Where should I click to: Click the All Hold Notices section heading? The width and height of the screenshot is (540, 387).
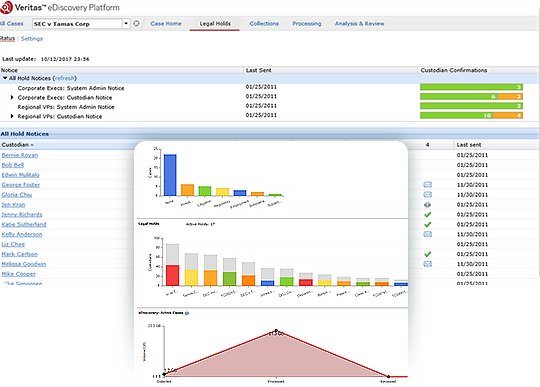tap(24, 134)
